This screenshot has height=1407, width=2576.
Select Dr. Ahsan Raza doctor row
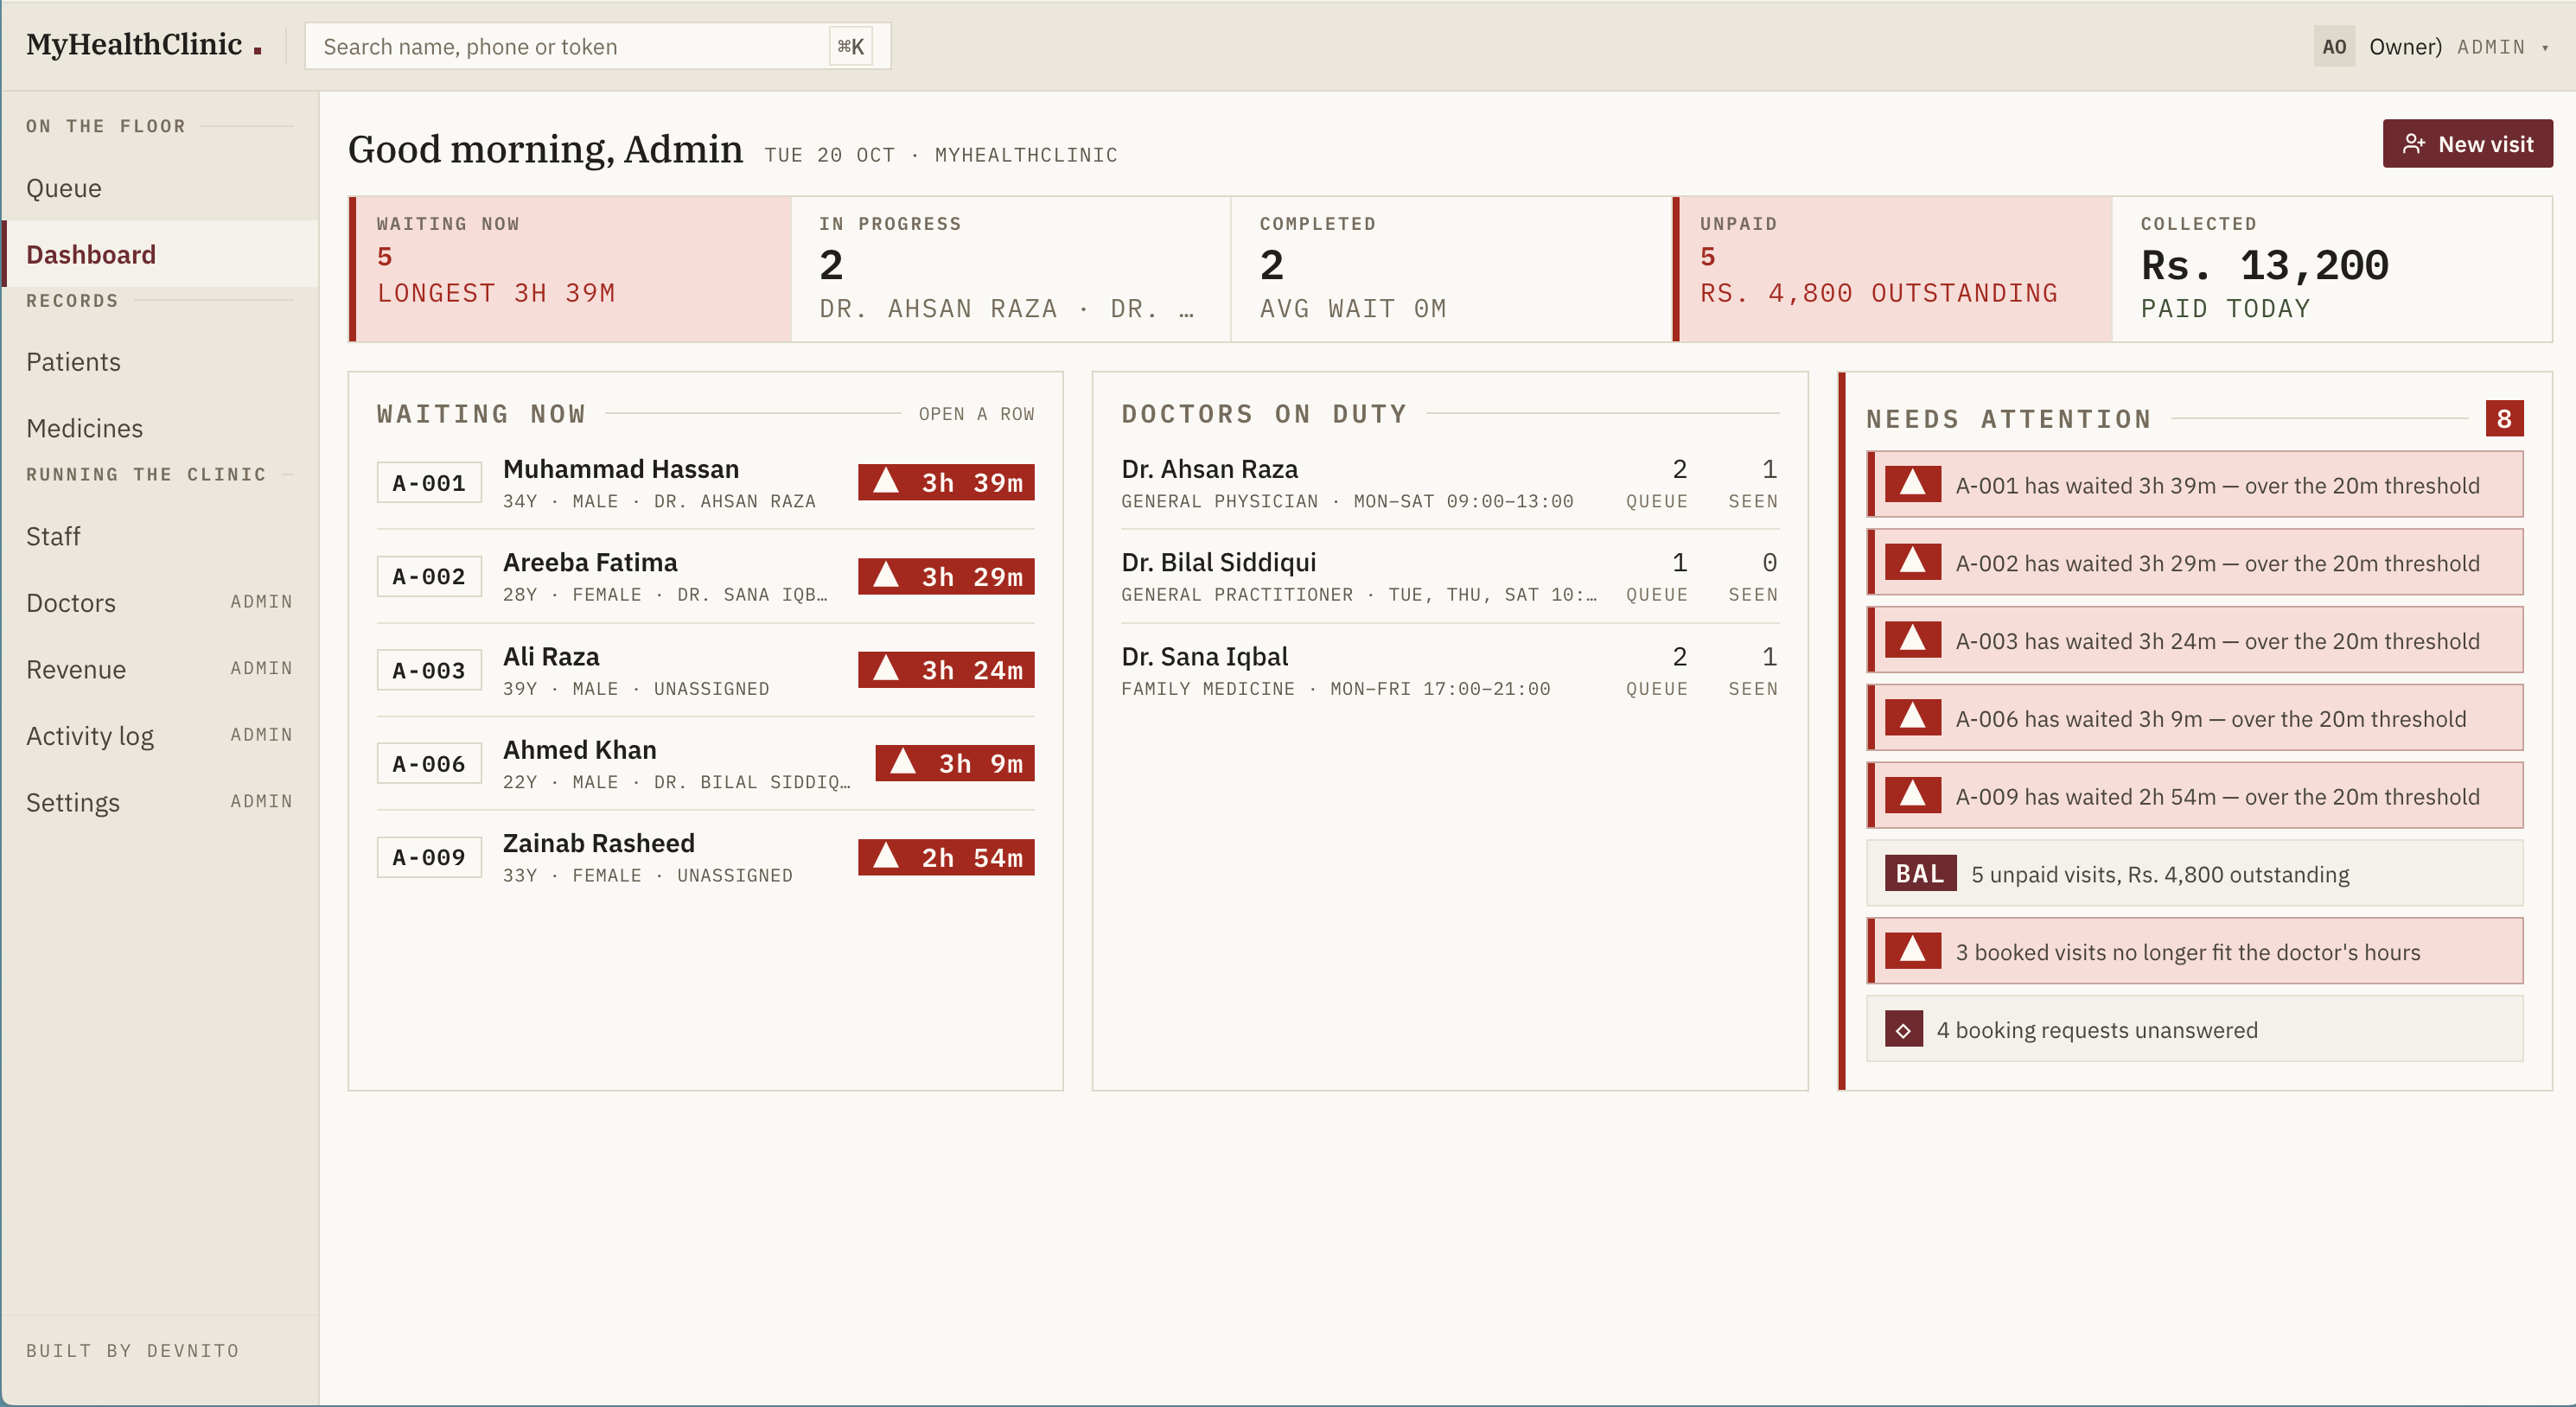1450,483
